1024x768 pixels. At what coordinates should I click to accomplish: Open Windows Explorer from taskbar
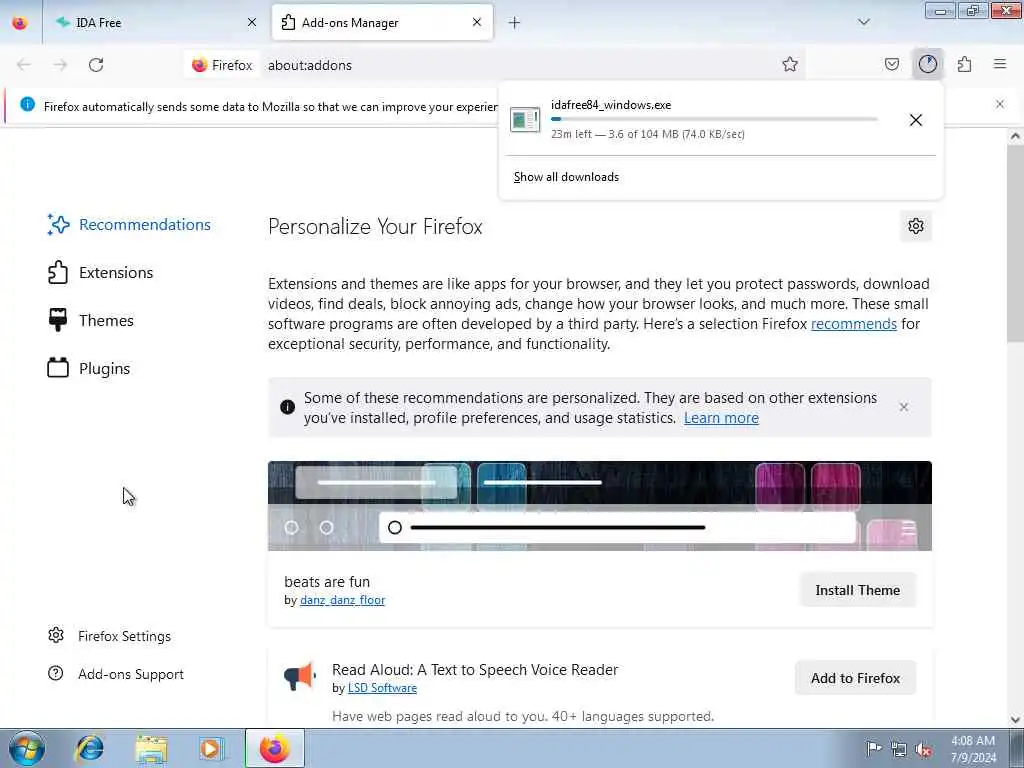pyautogui.click(x=151, y=748)
